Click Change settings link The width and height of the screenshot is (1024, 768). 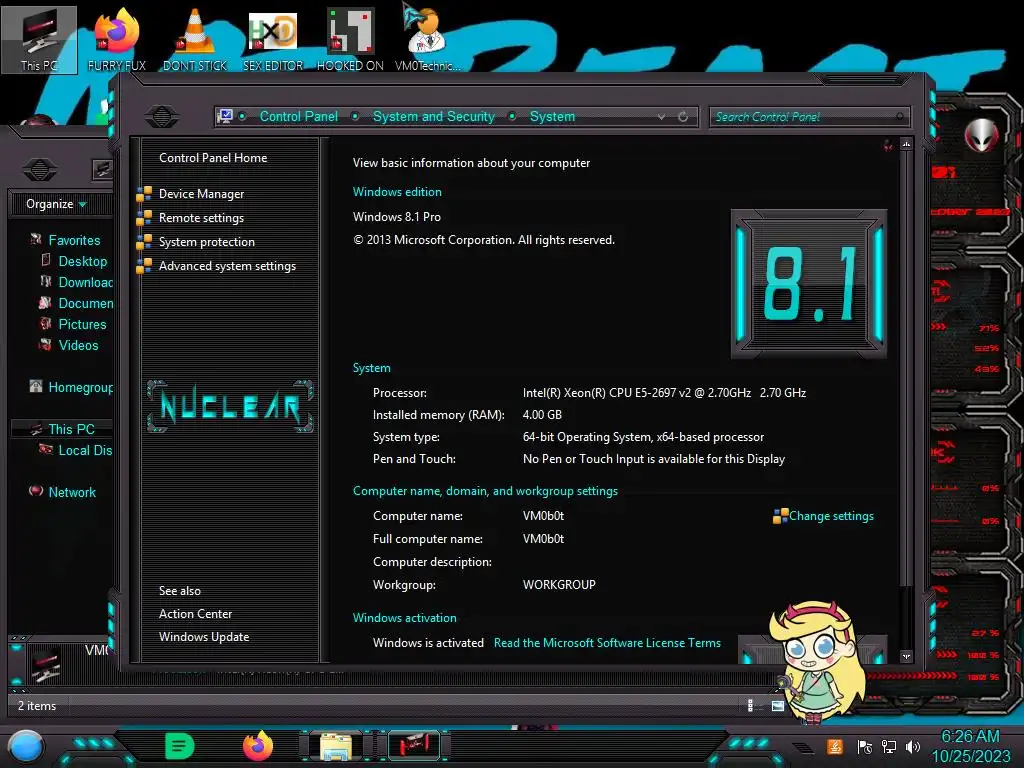[x=831, y=516]
